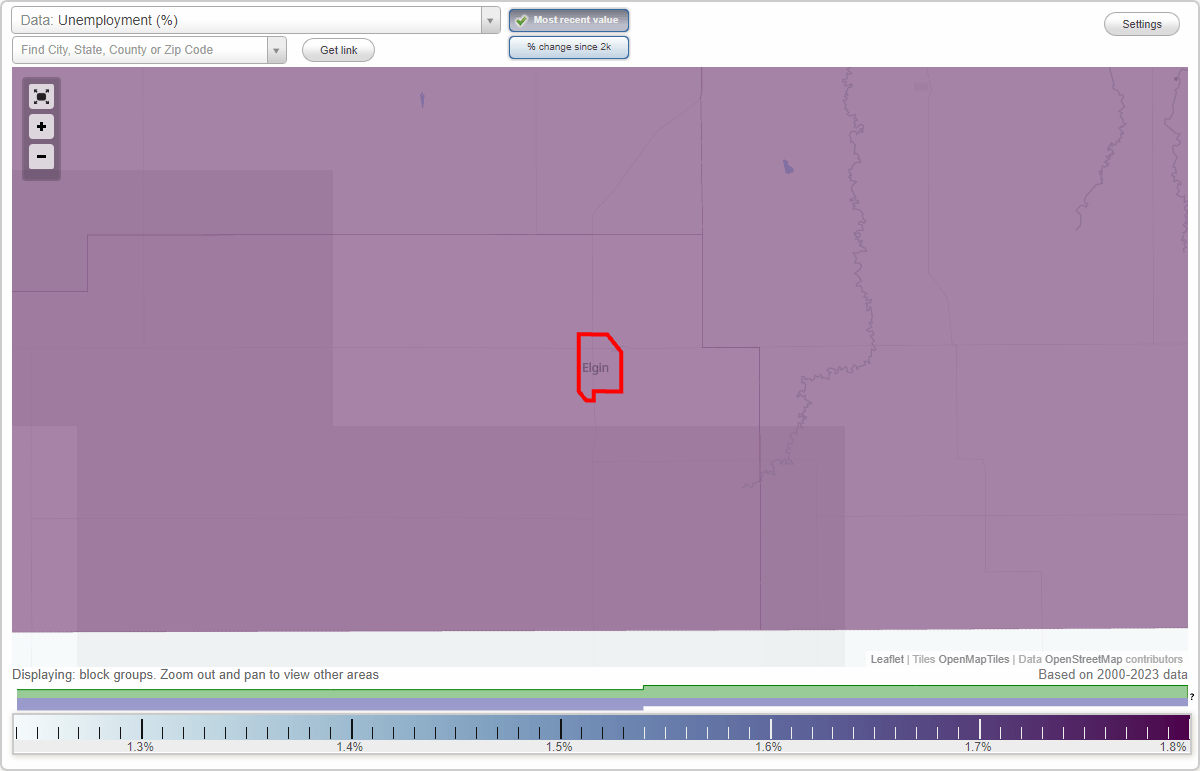Screen dimensions: 1200x771
Task: Click the legend scale near 1.5%
Action: pos(559,728)
